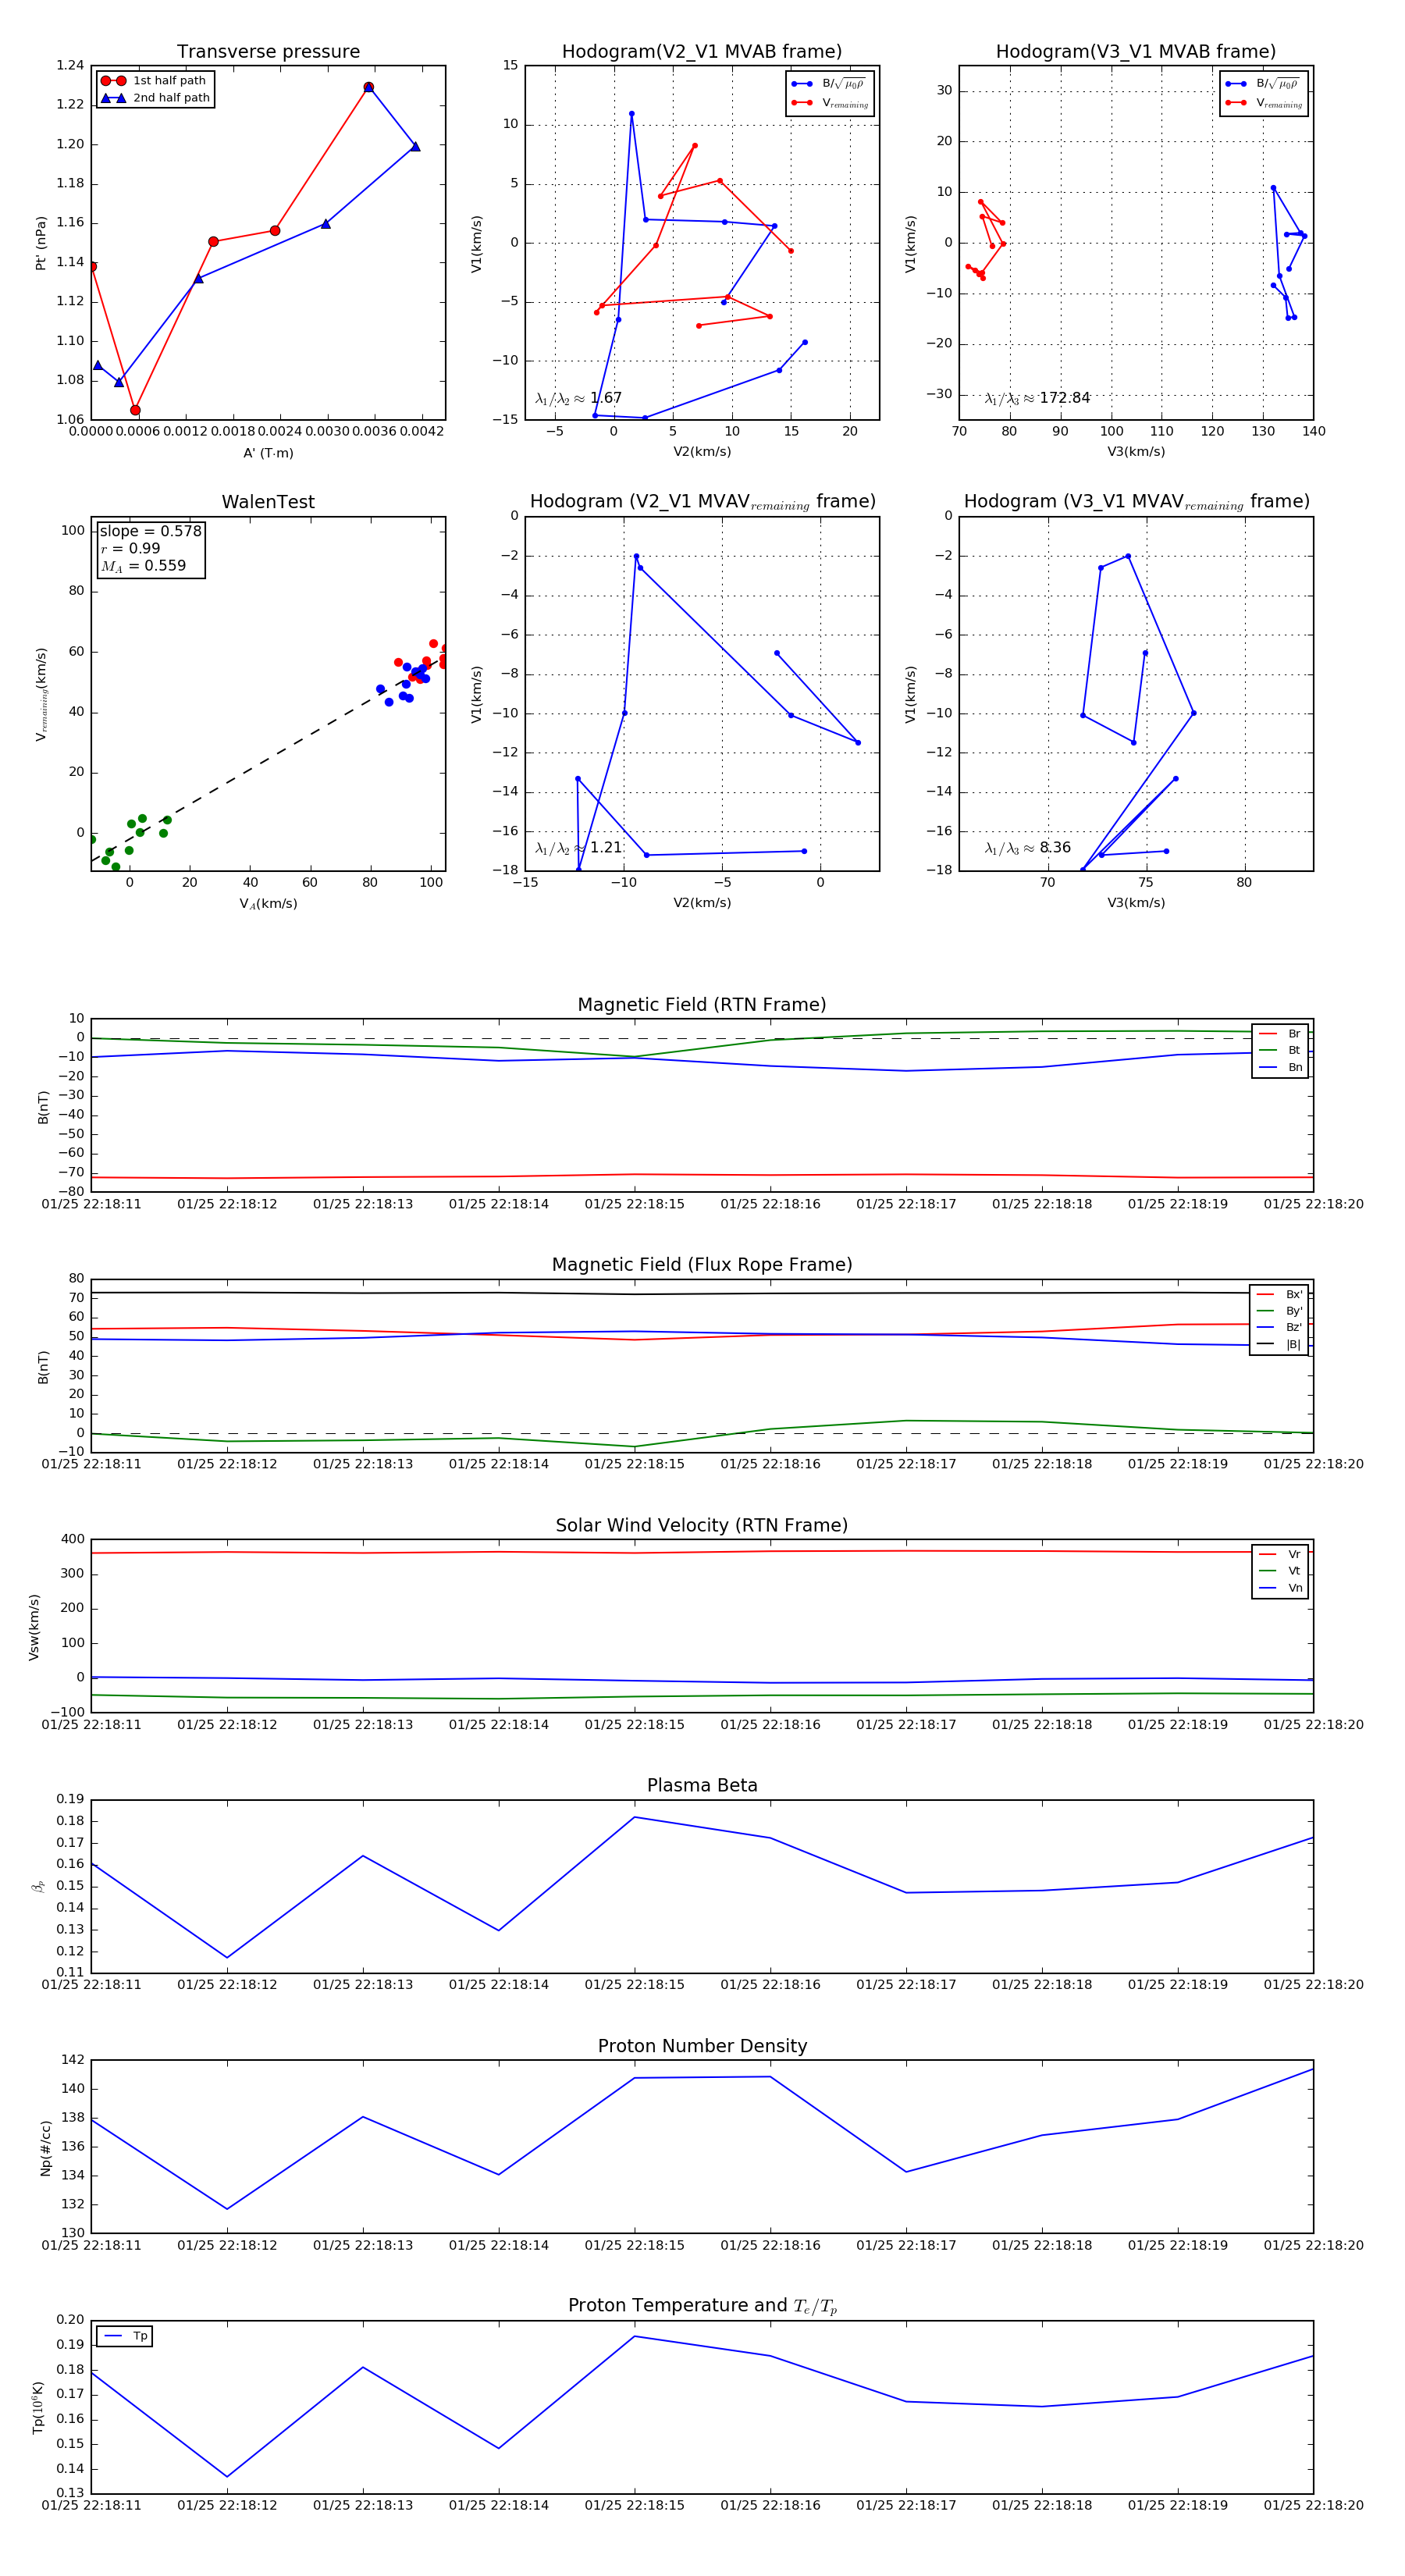Click the 'MA = 0.559' annotation
The height and width of the screenshot is (2576, 1405).
pos(143,566)
